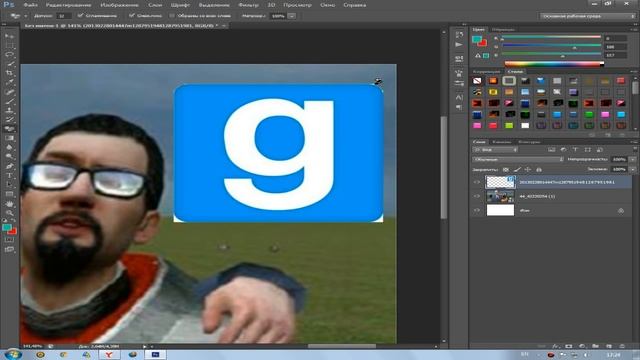Hide the top selected layer
The width and height of the screenshot is (640, 360).
tap(476, 182)
